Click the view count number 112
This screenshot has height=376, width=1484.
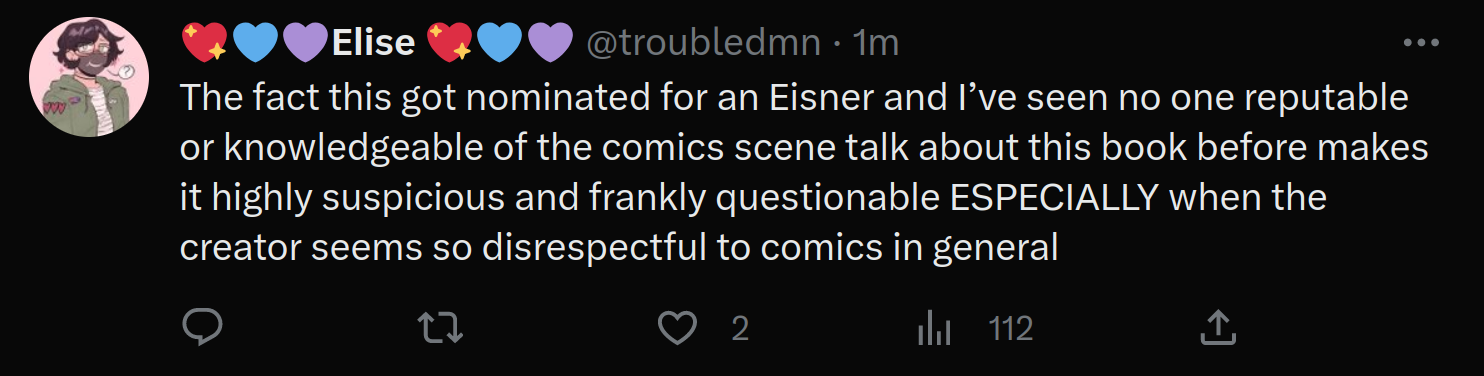click(x=1010, y=329)
